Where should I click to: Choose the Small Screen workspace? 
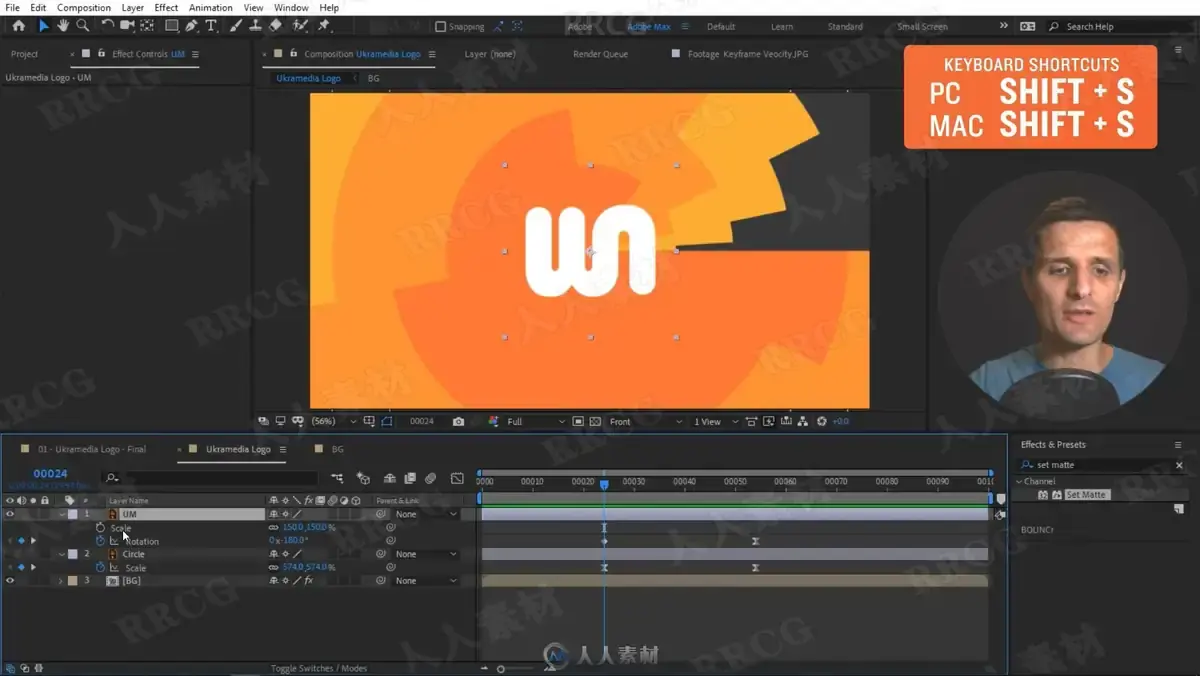click(x=922, y=27)
